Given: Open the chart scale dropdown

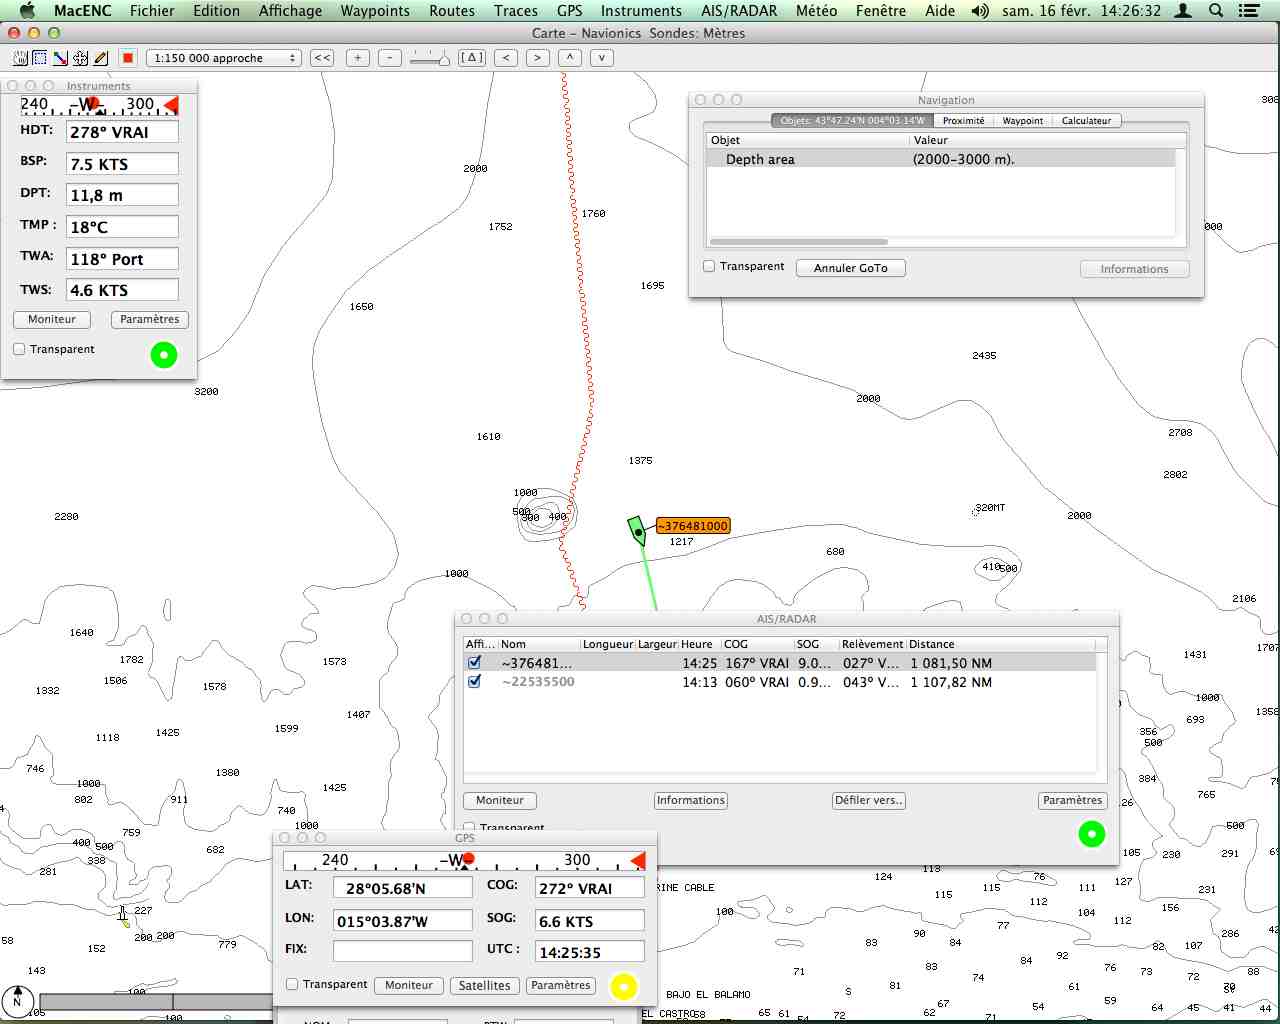Looking at the screenshot, I should point(223,58).
